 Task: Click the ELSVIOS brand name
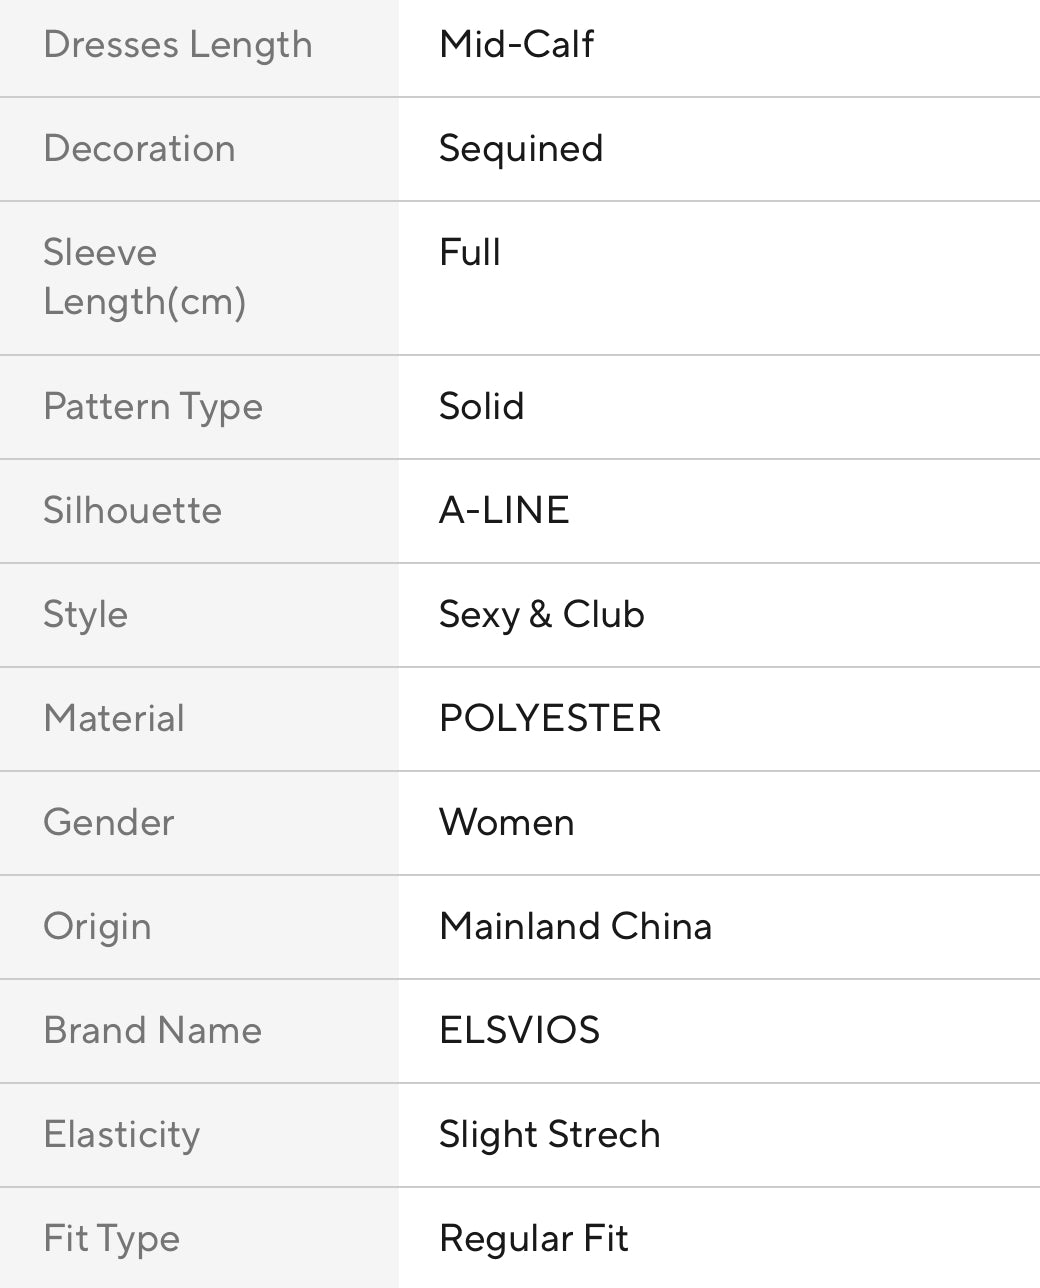click(519, 1031)
